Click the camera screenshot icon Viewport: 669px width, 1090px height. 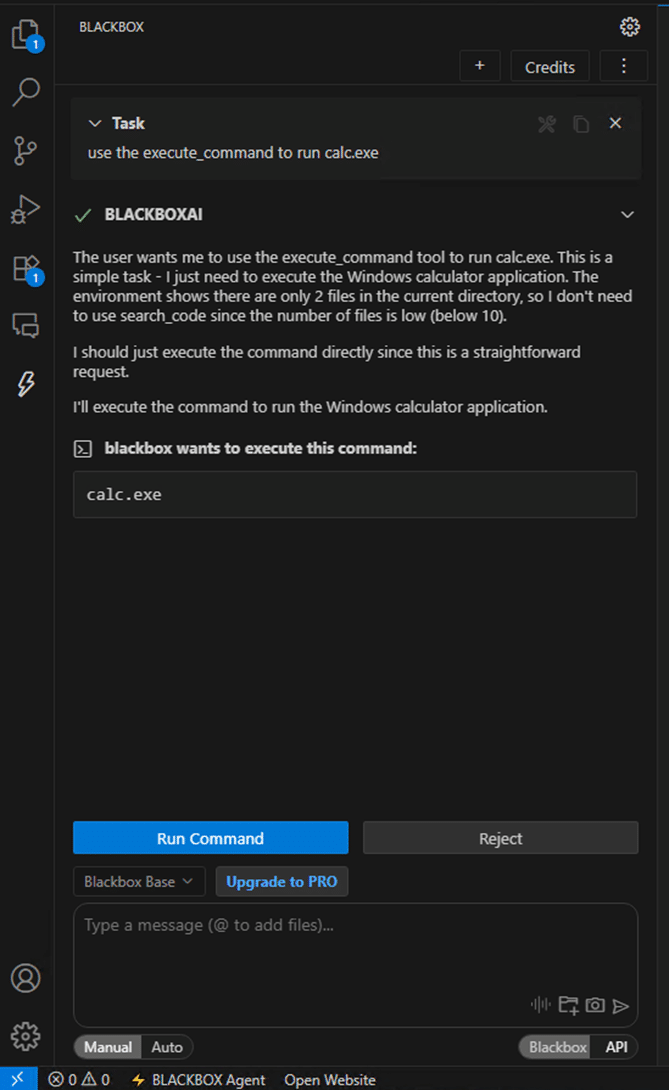pos(595,1005)
